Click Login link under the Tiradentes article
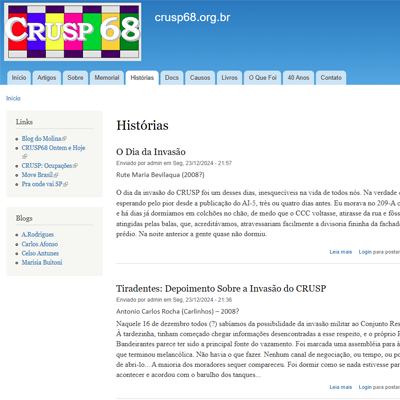The height and width of the screenshot is (400, 400). [x=365, y=387]
